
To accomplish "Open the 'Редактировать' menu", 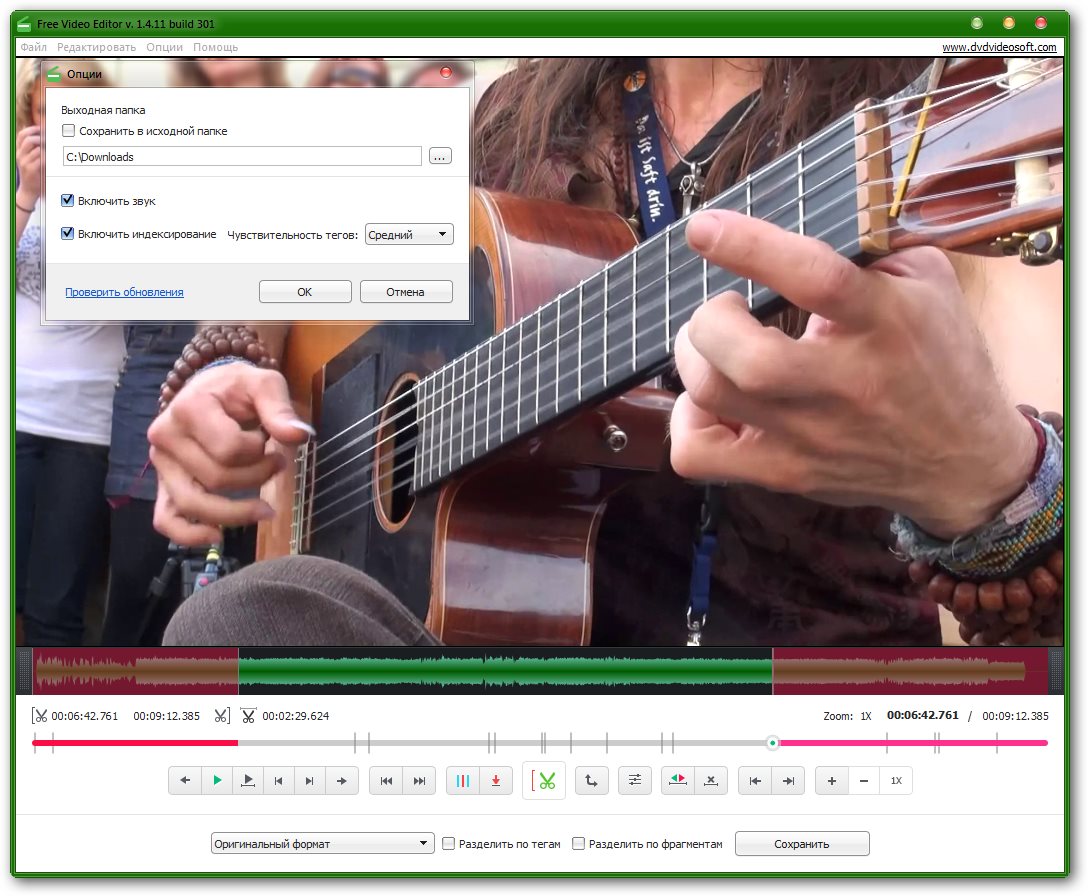I will click(96, 47).
